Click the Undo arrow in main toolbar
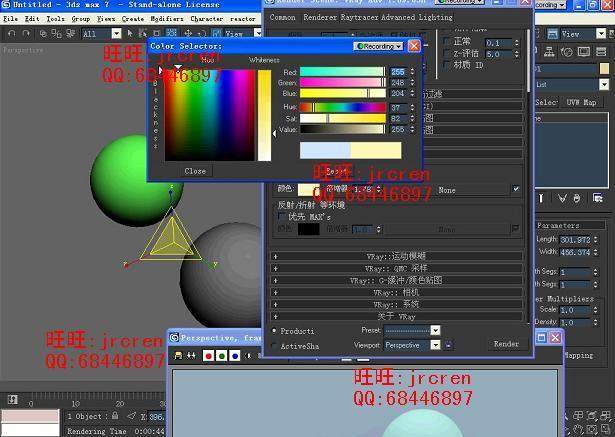Image resolution: width=615 pixels, height=437 pixels. pyautogui.click(x=11, y=34)
